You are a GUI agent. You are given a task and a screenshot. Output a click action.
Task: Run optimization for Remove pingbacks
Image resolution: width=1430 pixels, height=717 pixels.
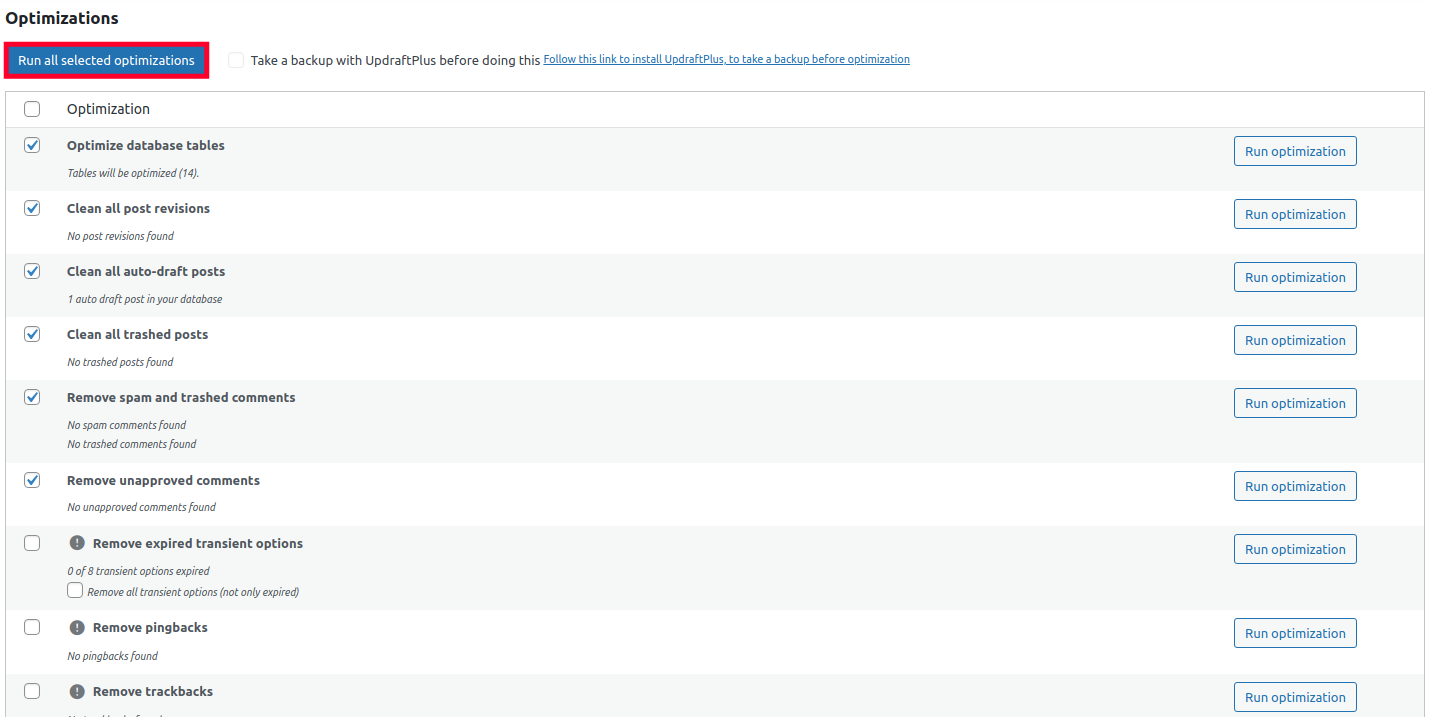[x=1295, y=633]
